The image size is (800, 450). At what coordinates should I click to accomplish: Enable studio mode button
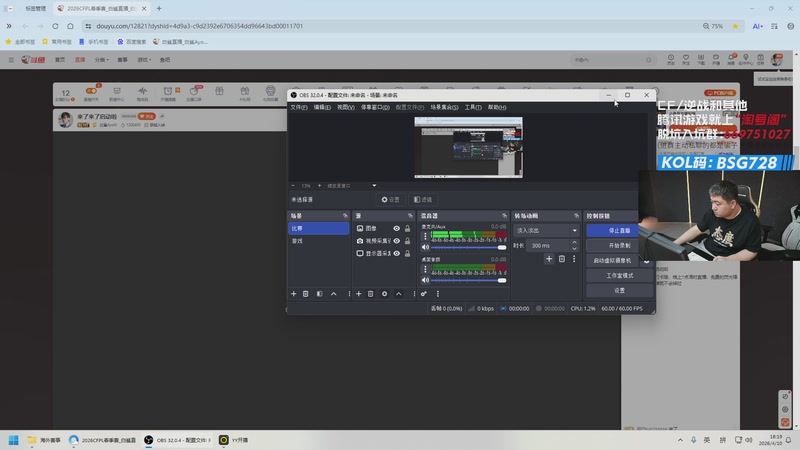619,276
